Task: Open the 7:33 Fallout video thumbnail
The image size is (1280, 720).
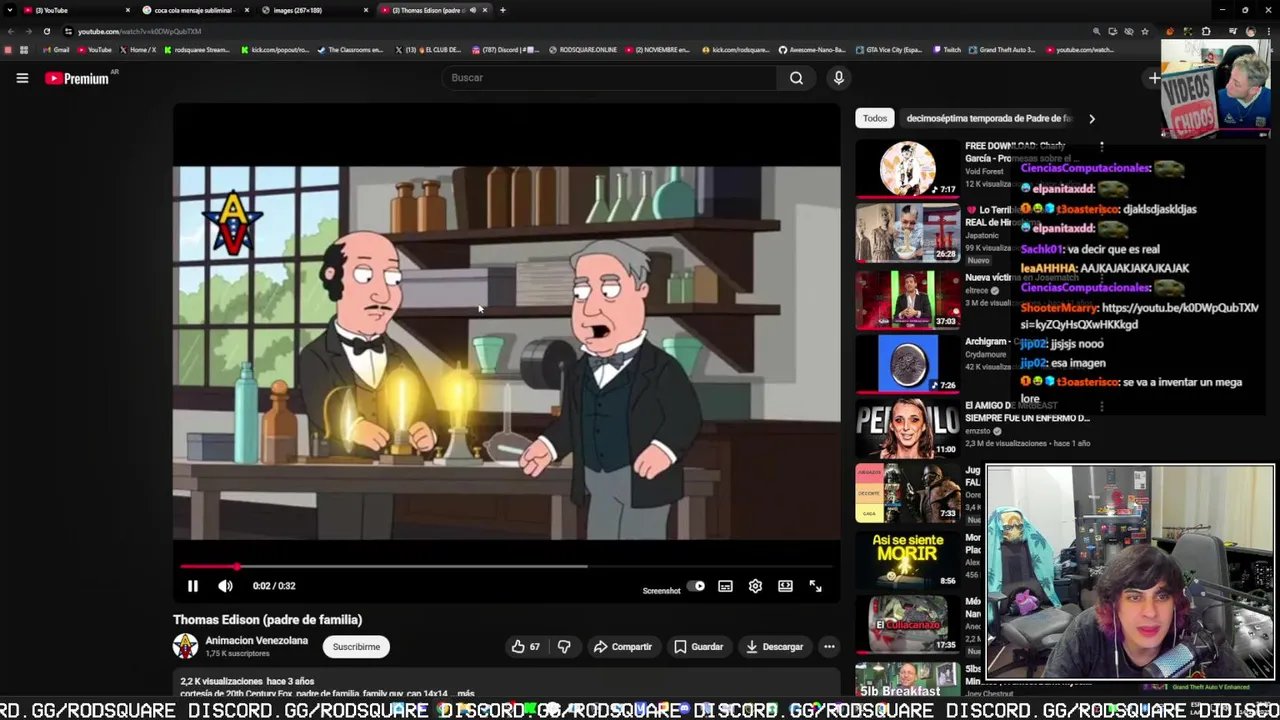Action: point(908,493)
